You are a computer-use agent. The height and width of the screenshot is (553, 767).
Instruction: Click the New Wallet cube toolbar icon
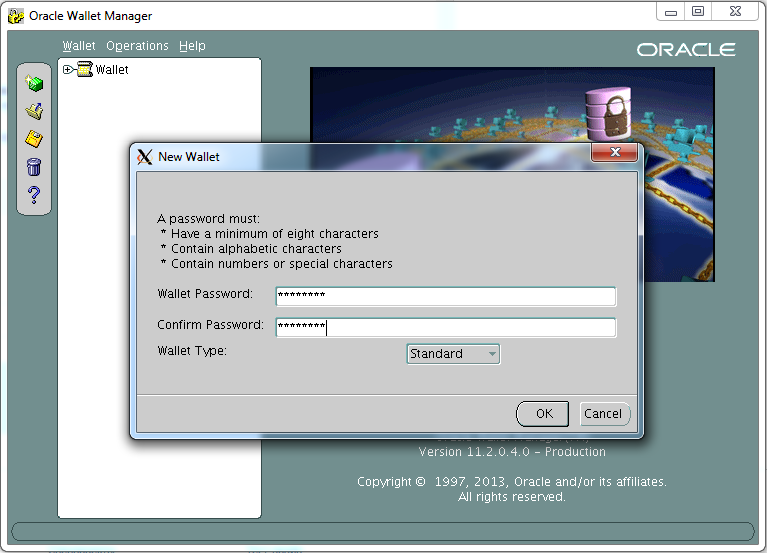click(34, 83)
